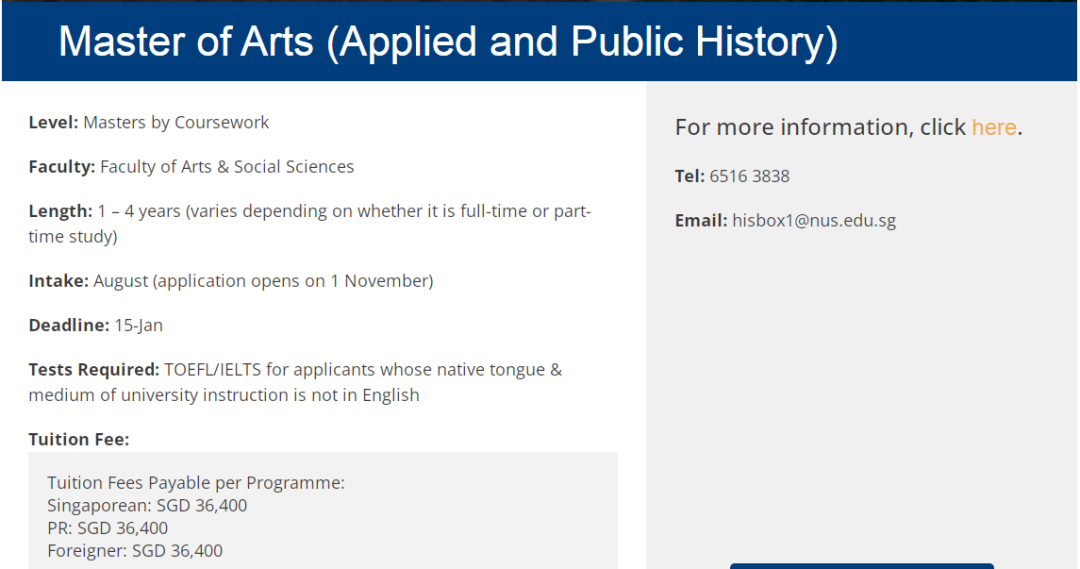The height and width of the screenshot is (569, 1080).
Task: Click the telephone number 6516 3838
Action: point(749,176)
